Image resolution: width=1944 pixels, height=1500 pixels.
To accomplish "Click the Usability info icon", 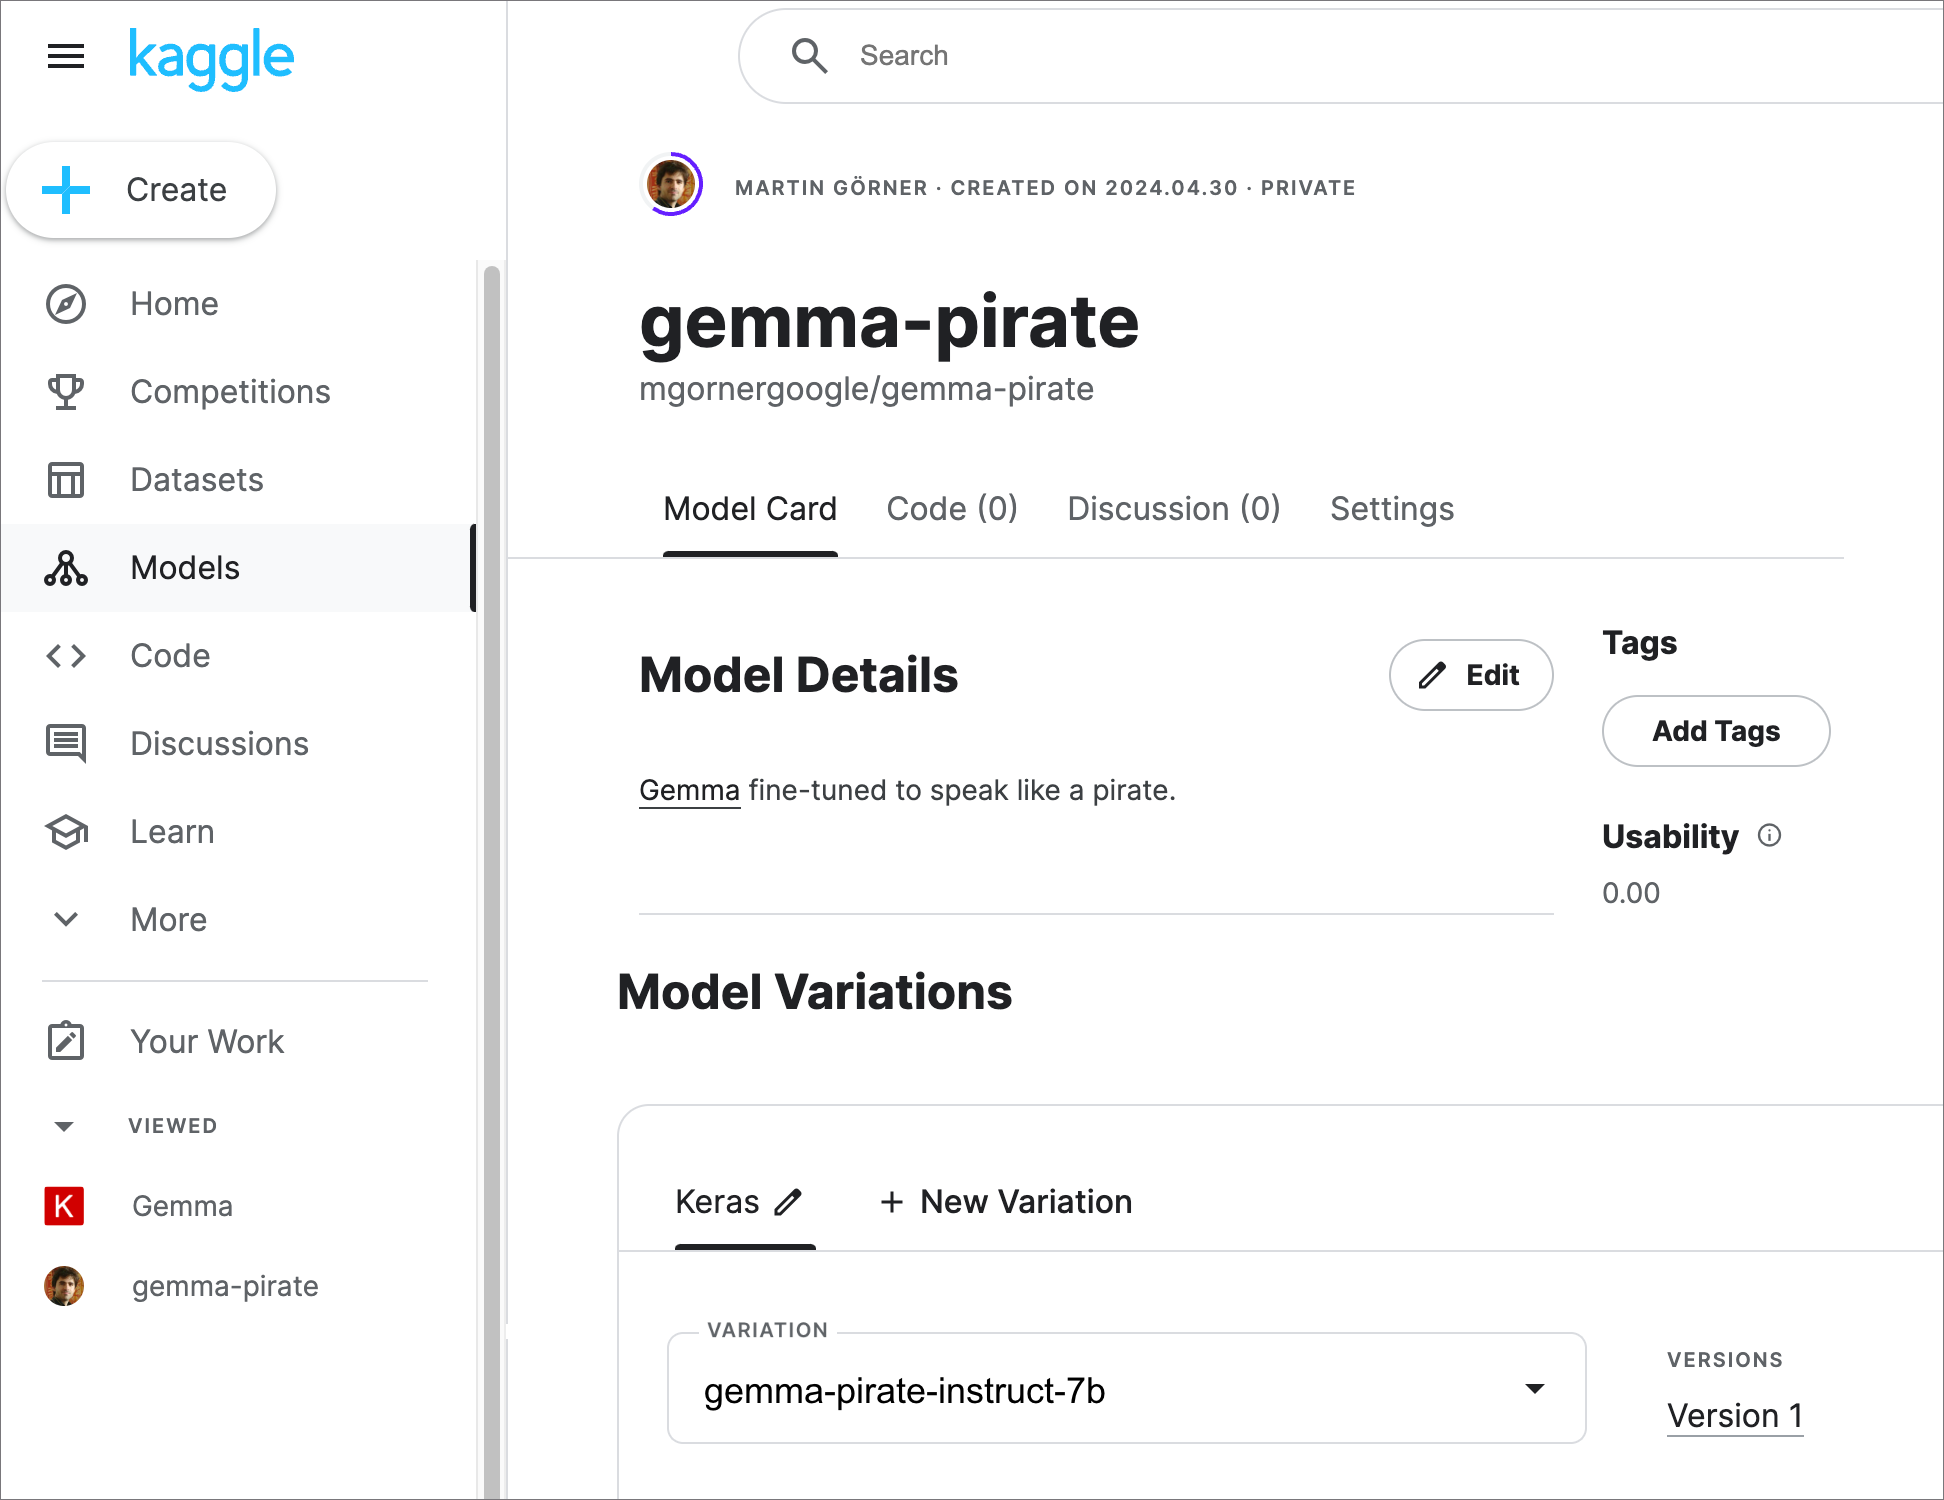I will tap(1769, 836).
